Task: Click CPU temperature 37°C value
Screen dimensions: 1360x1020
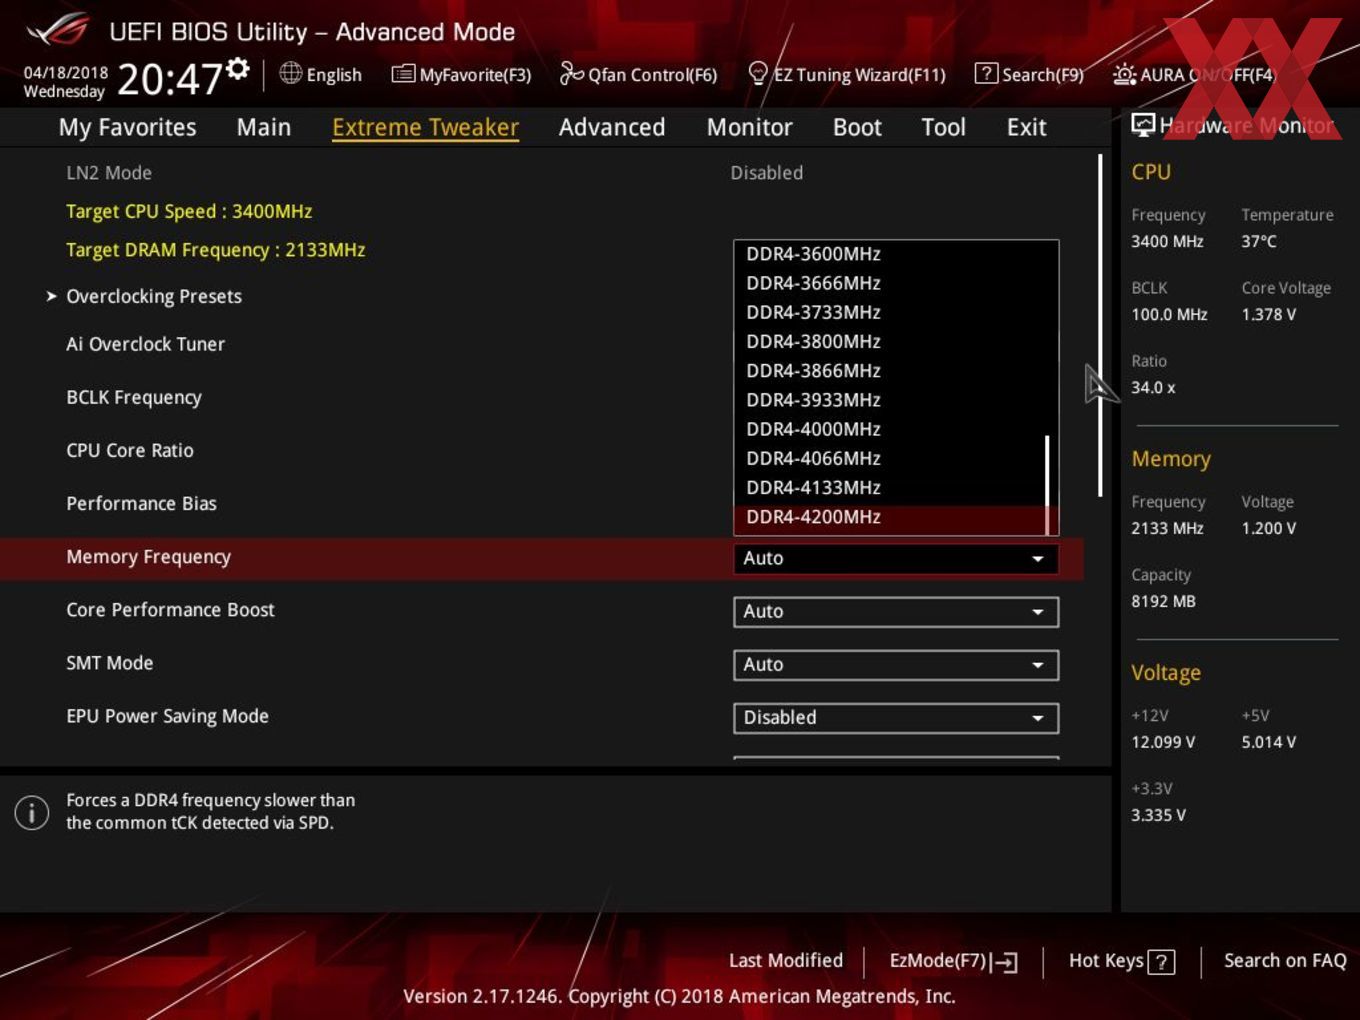Action: coord(1258,241)
